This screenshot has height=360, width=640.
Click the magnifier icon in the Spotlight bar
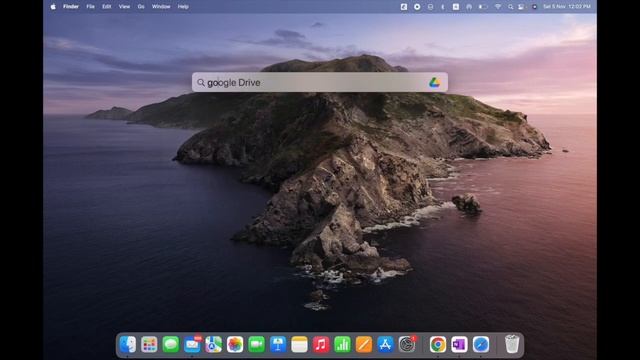201,83
